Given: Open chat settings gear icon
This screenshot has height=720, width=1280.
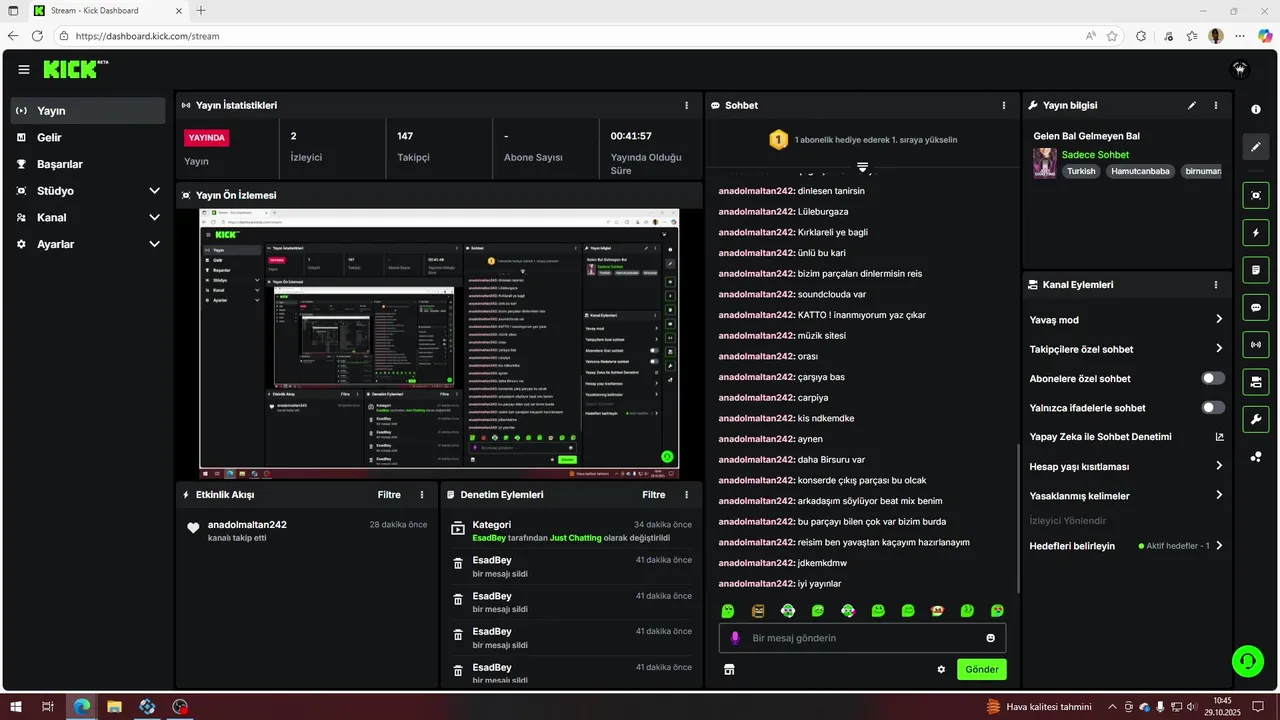Looking at the screenshot, I should 941,669.
